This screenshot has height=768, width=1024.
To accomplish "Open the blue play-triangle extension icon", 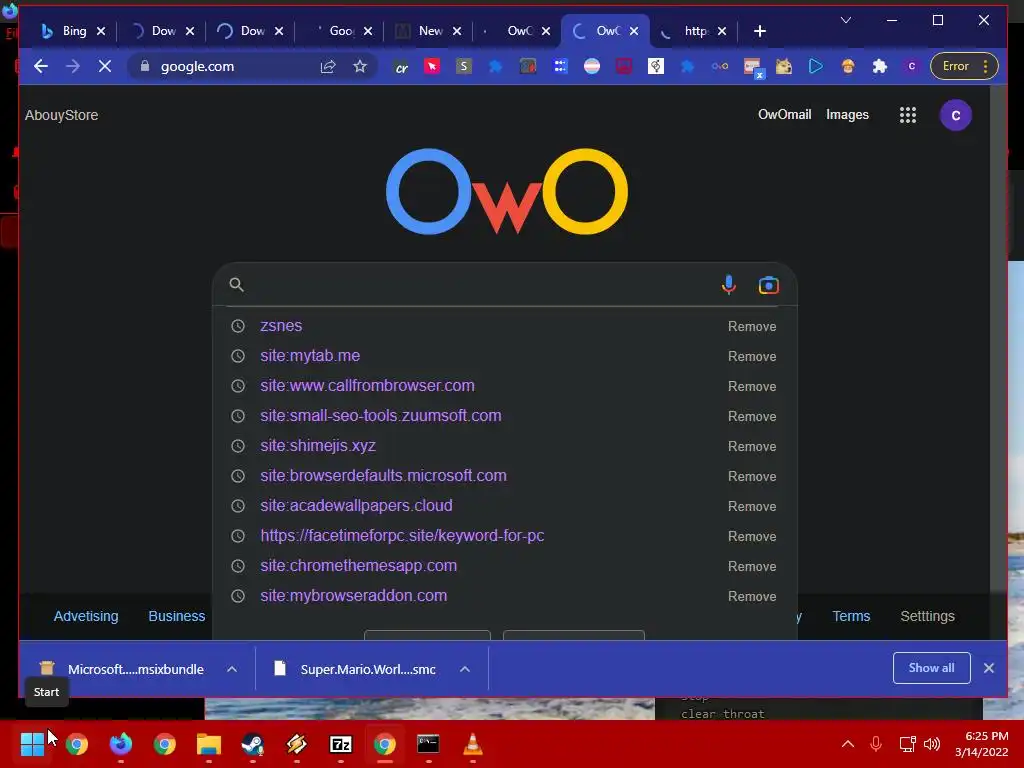I will pyautogui.click(x=816, y=66).
